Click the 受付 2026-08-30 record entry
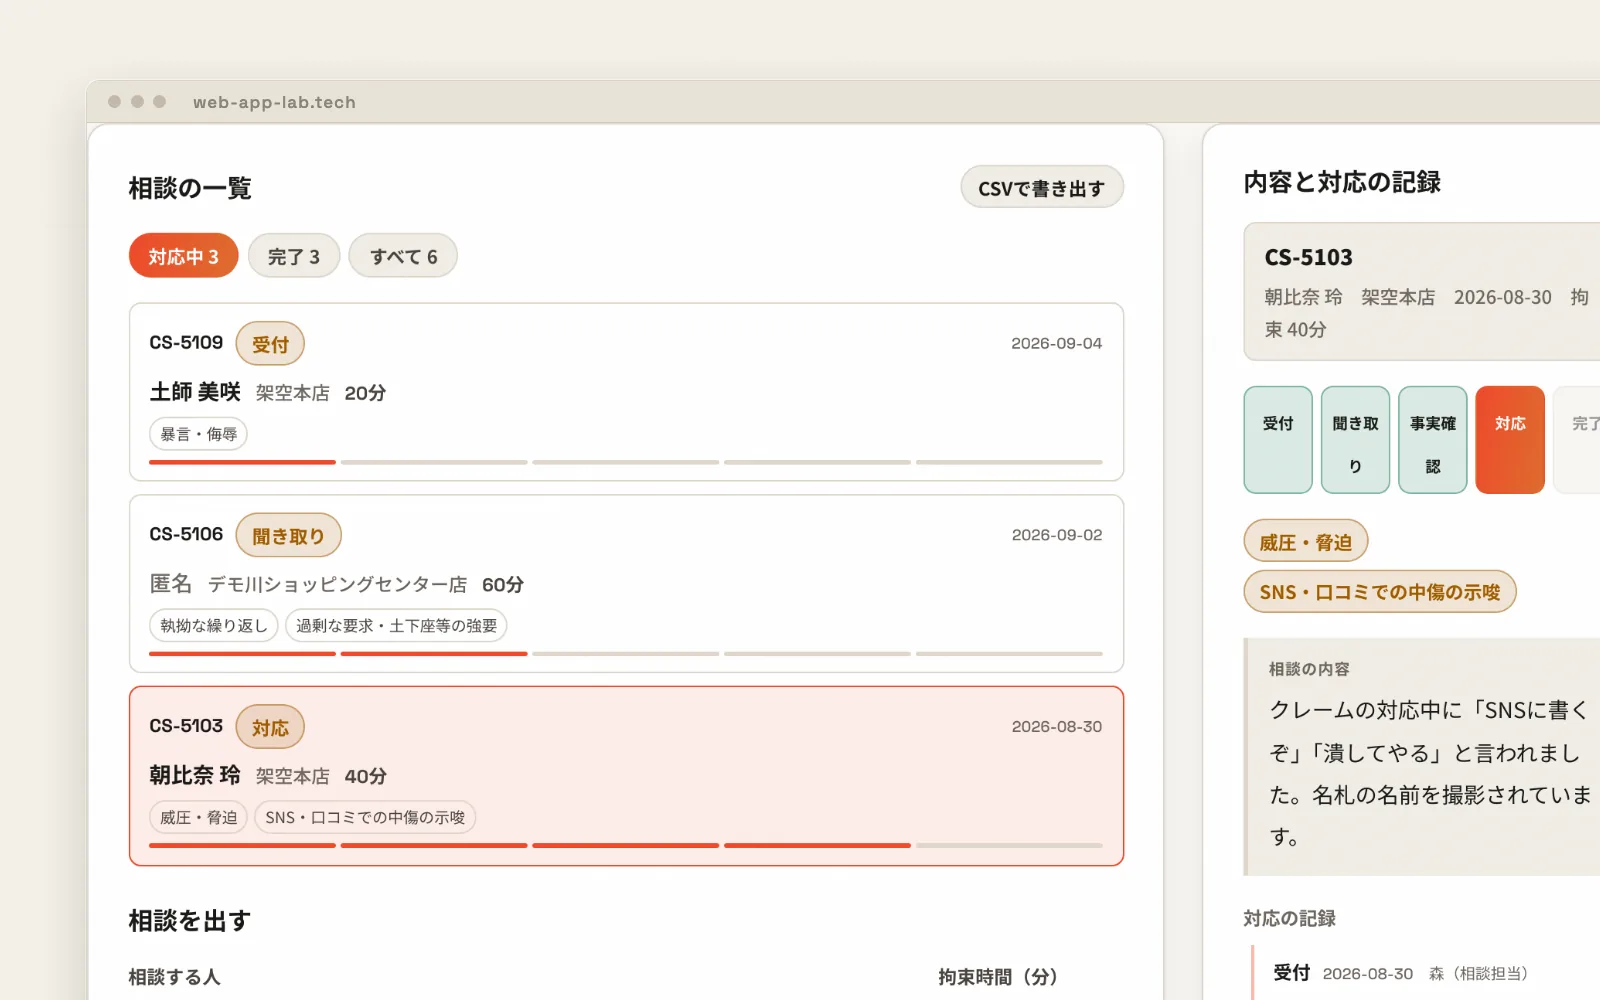The image size is (1600, 1000). tap(1400, 973)
